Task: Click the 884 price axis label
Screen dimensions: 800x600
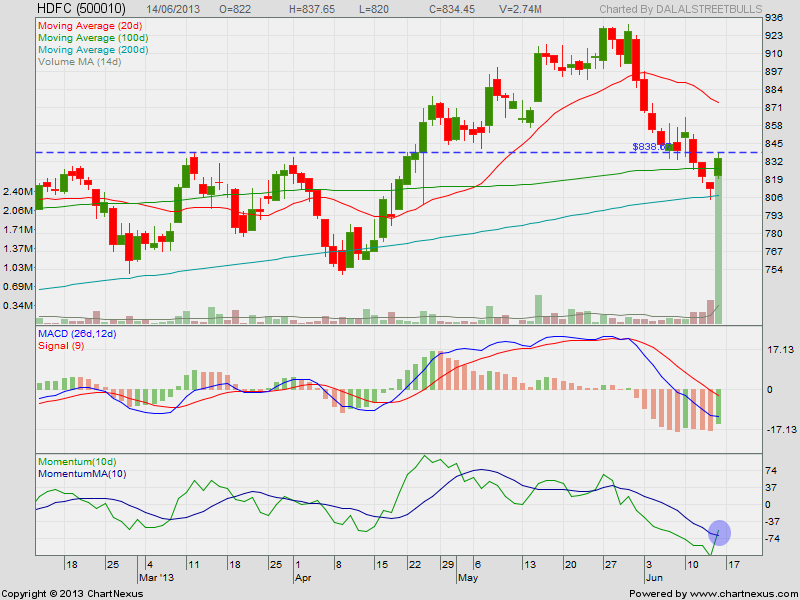Action: 774,90
